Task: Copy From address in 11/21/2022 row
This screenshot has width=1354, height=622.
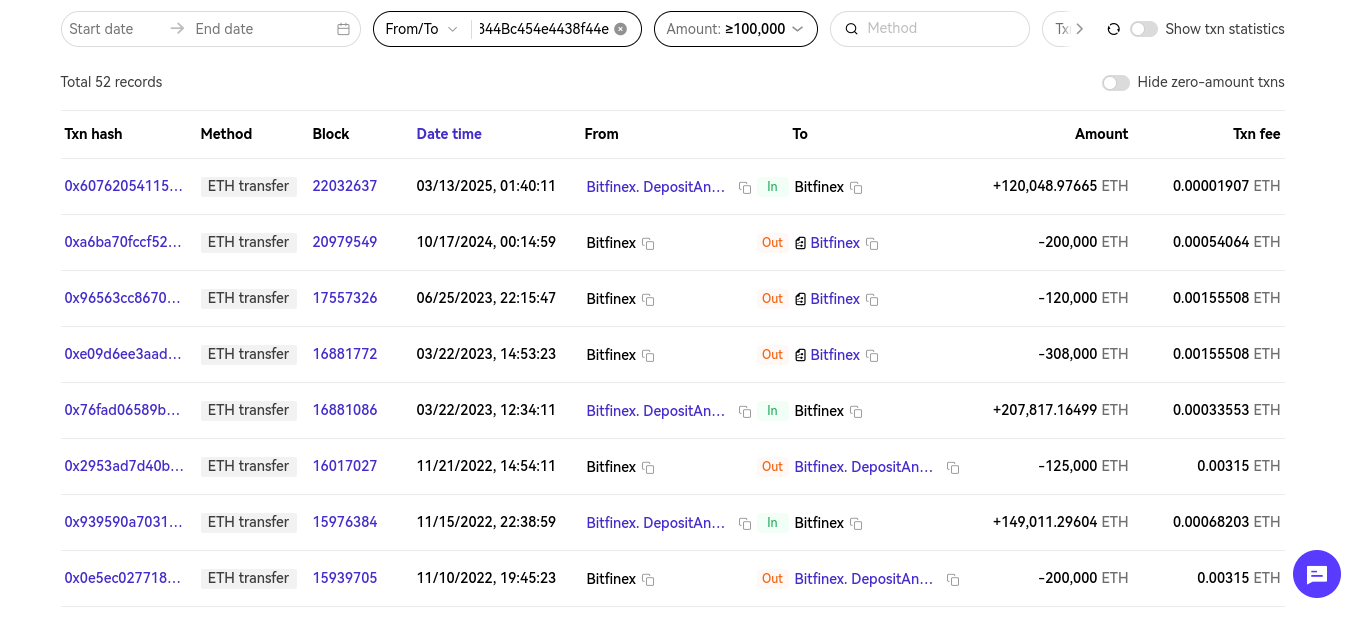Action: coord(648,468)
